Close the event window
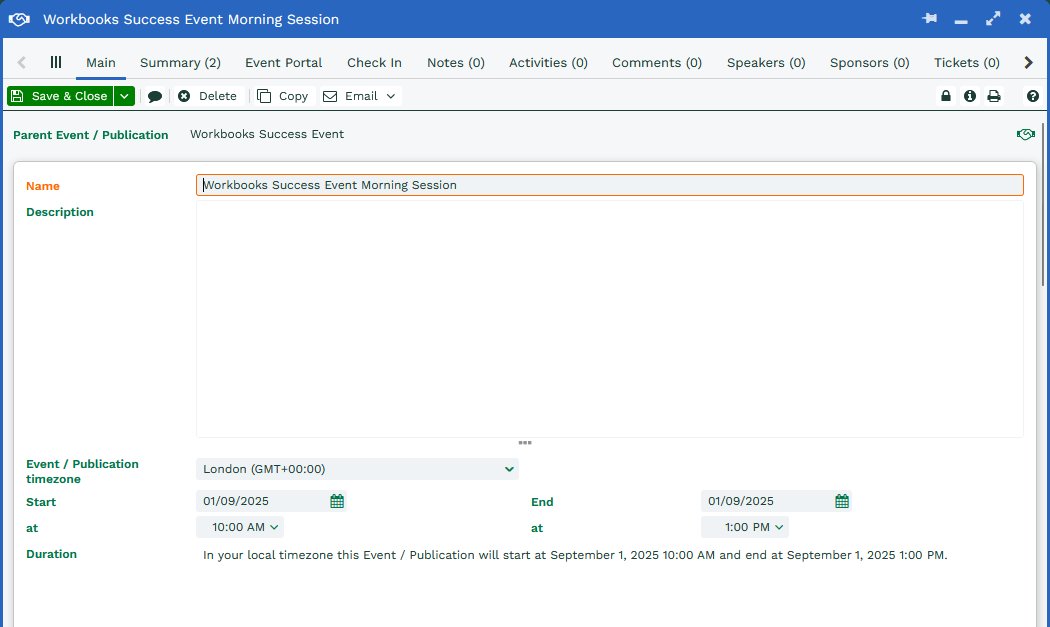This screenshot has height=627, width=1050. (1025, 19)
